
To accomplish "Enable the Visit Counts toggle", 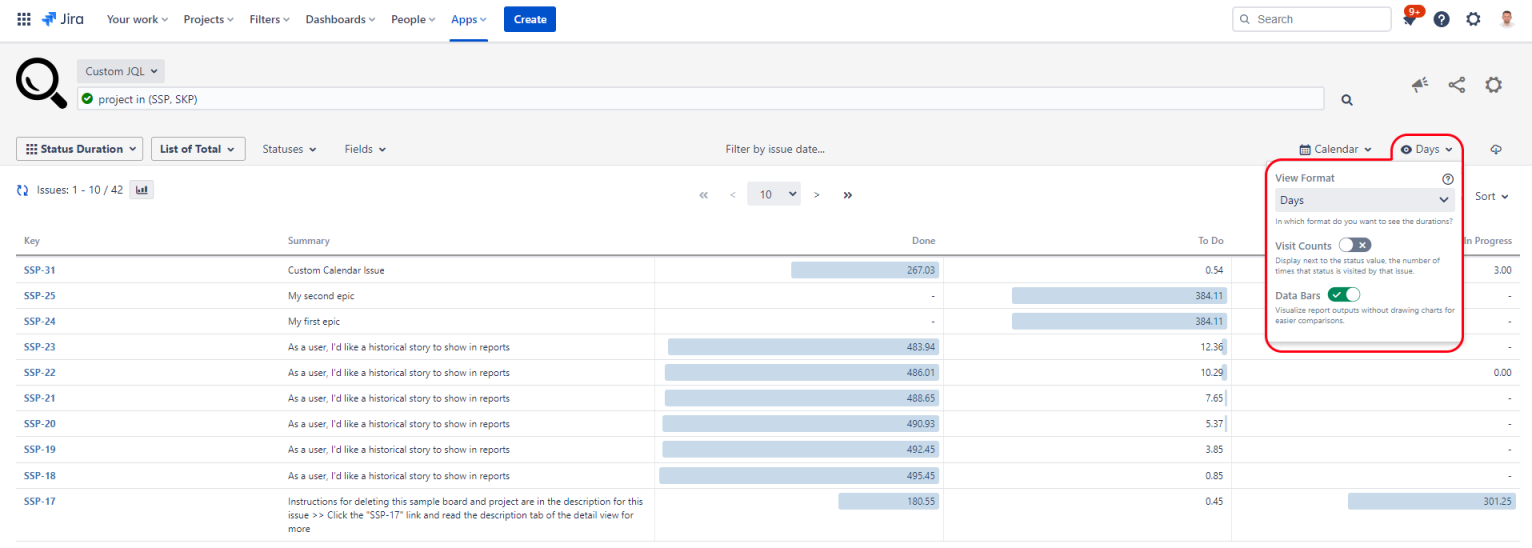I will (x=1355, y=245).
